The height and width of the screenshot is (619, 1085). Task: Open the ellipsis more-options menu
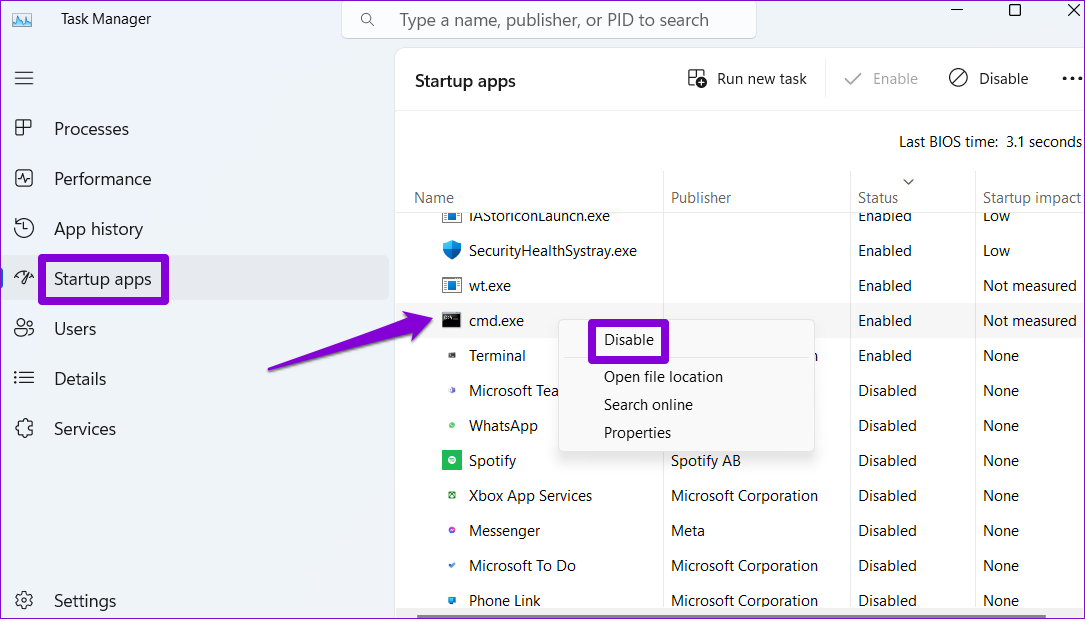[1072, 78]
